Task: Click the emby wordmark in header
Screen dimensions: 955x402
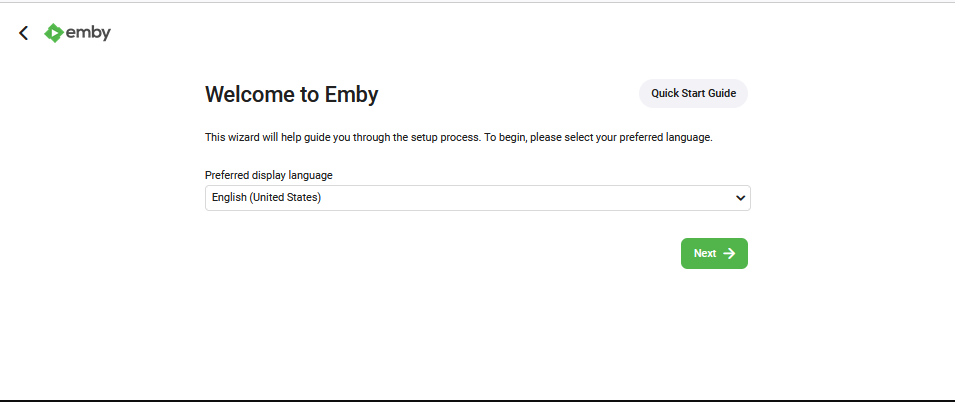Action: coord(88,32)
